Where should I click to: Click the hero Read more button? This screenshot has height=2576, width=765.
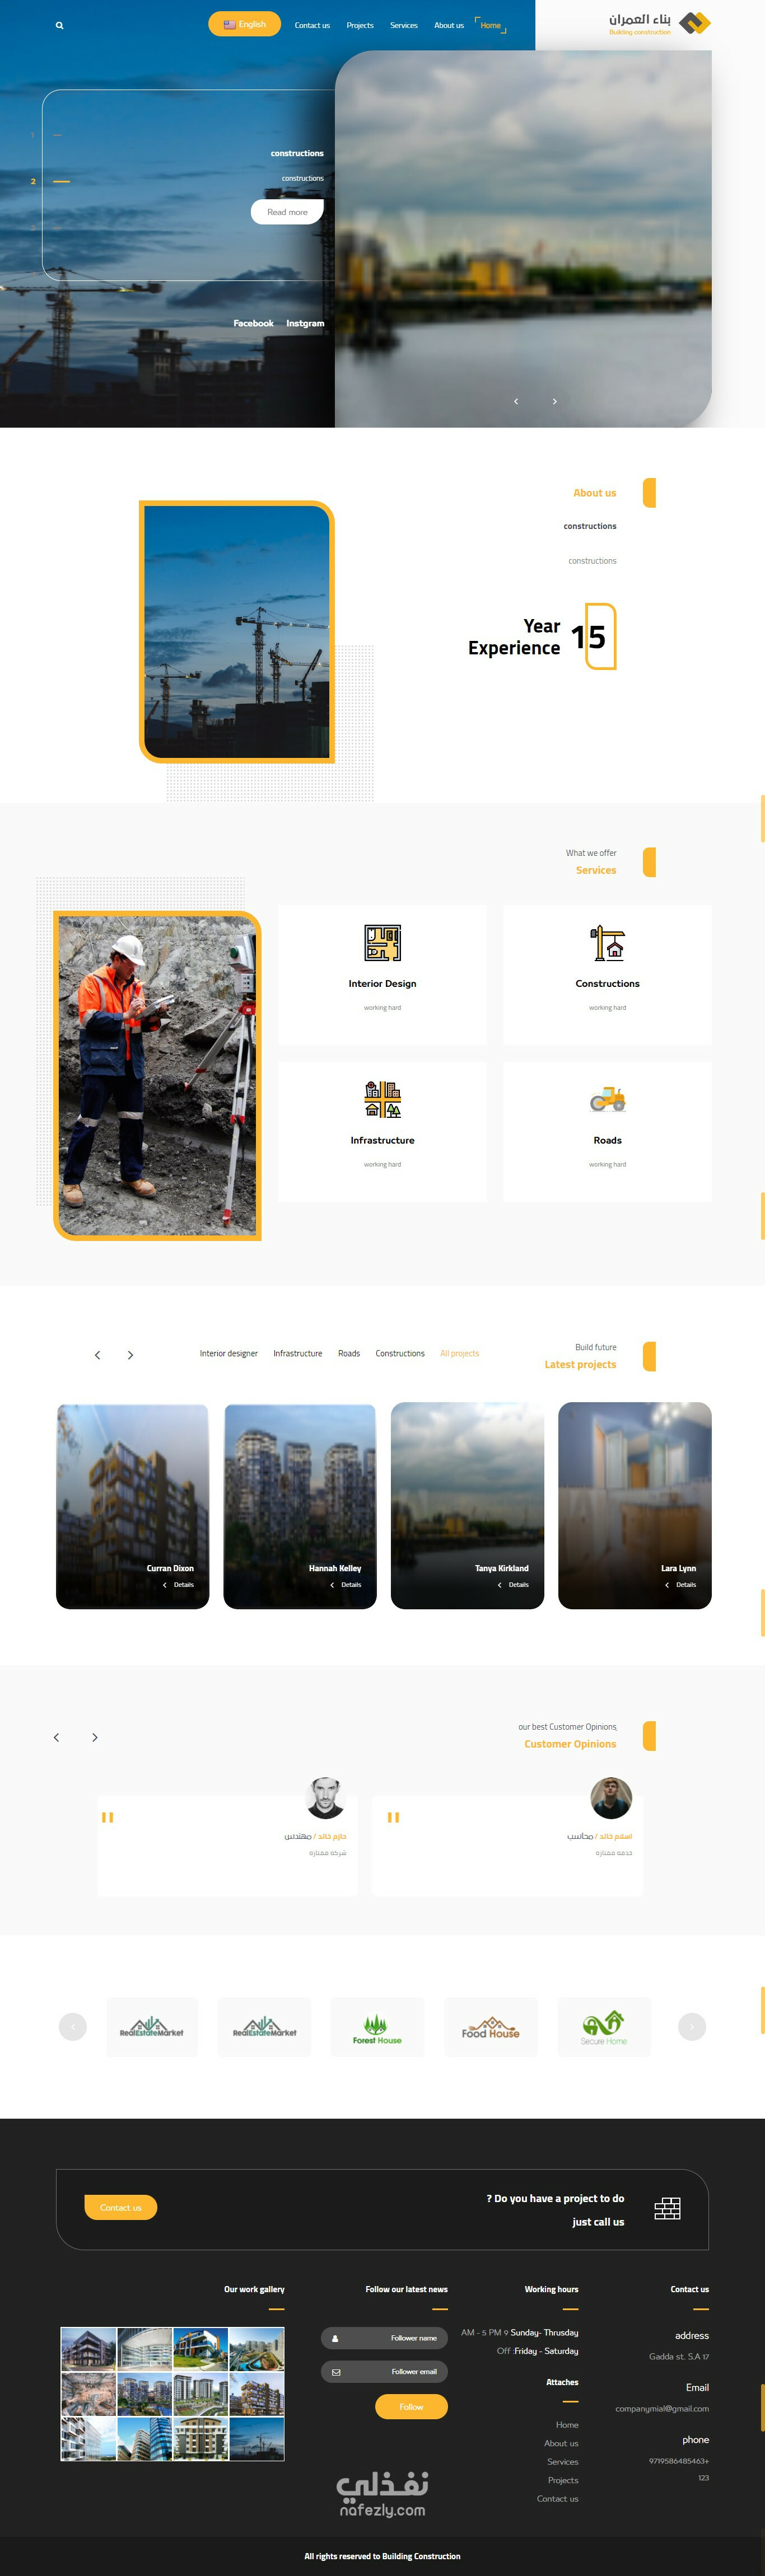tap(287, 212)
